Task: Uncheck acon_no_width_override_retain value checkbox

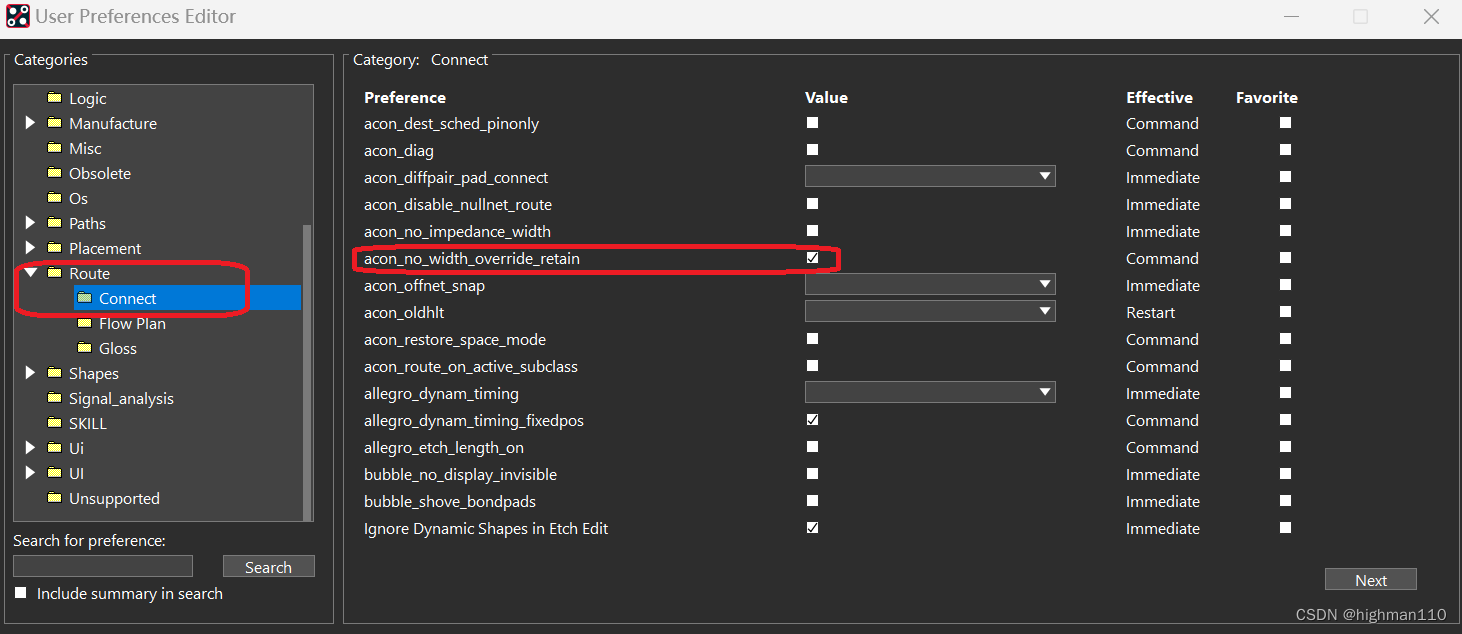Action: (x=812, y=258)
